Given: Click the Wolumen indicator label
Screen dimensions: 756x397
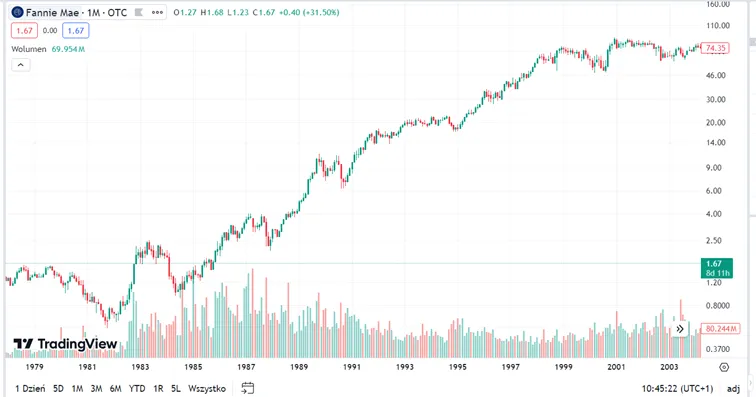Looking at the screenshot, I should tap(29, 49).
